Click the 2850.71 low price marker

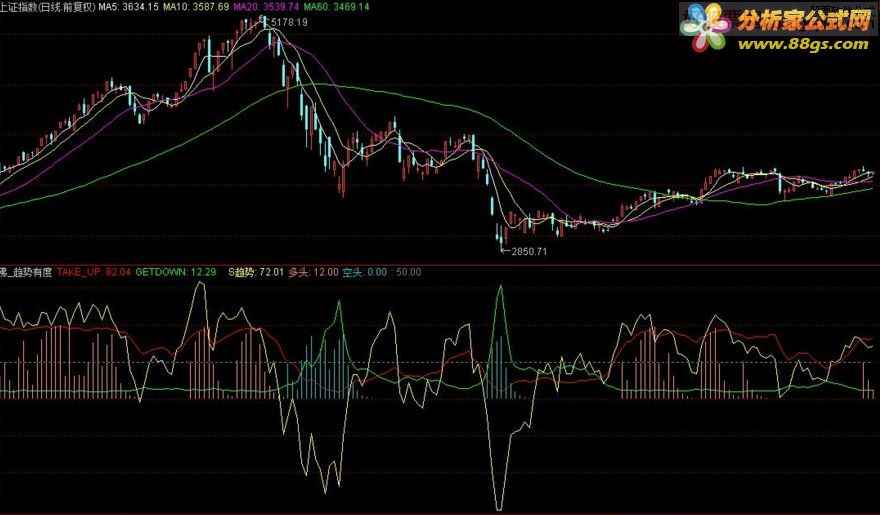pos(528,251)
